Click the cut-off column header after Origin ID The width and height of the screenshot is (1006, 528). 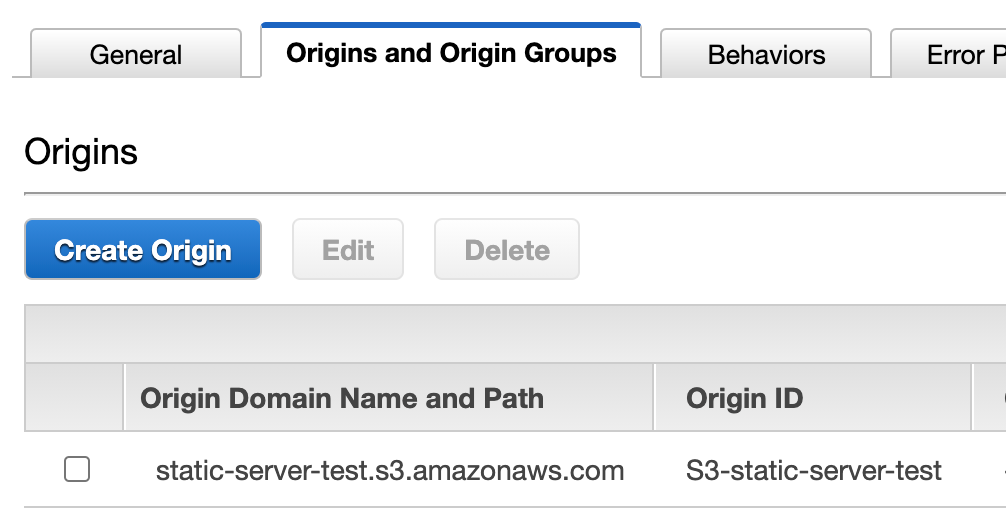point(990,397)
